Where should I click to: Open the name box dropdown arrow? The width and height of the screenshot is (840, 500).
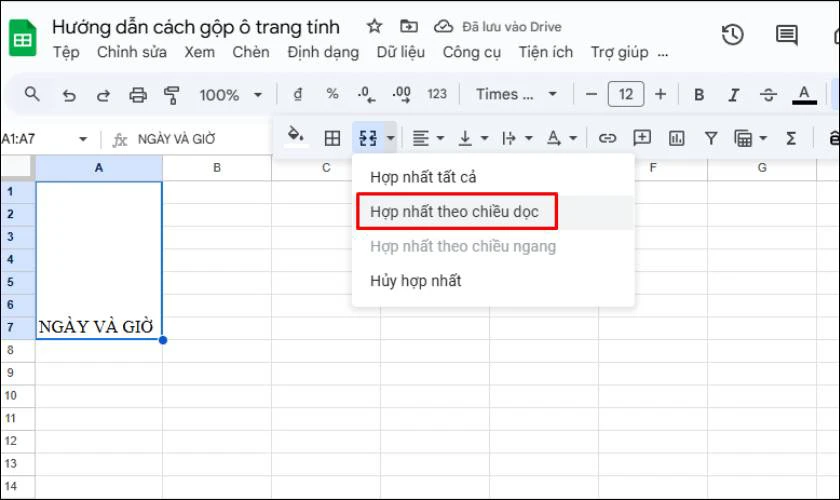click(x=83, y=139)
